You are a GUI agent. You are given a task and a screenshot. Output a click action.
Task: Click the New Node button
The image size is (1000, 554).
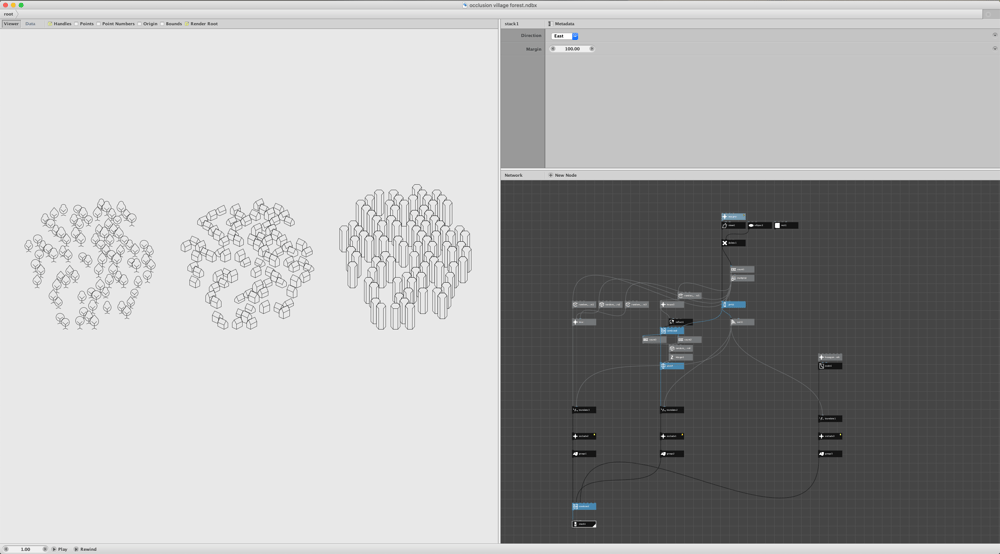562,175
